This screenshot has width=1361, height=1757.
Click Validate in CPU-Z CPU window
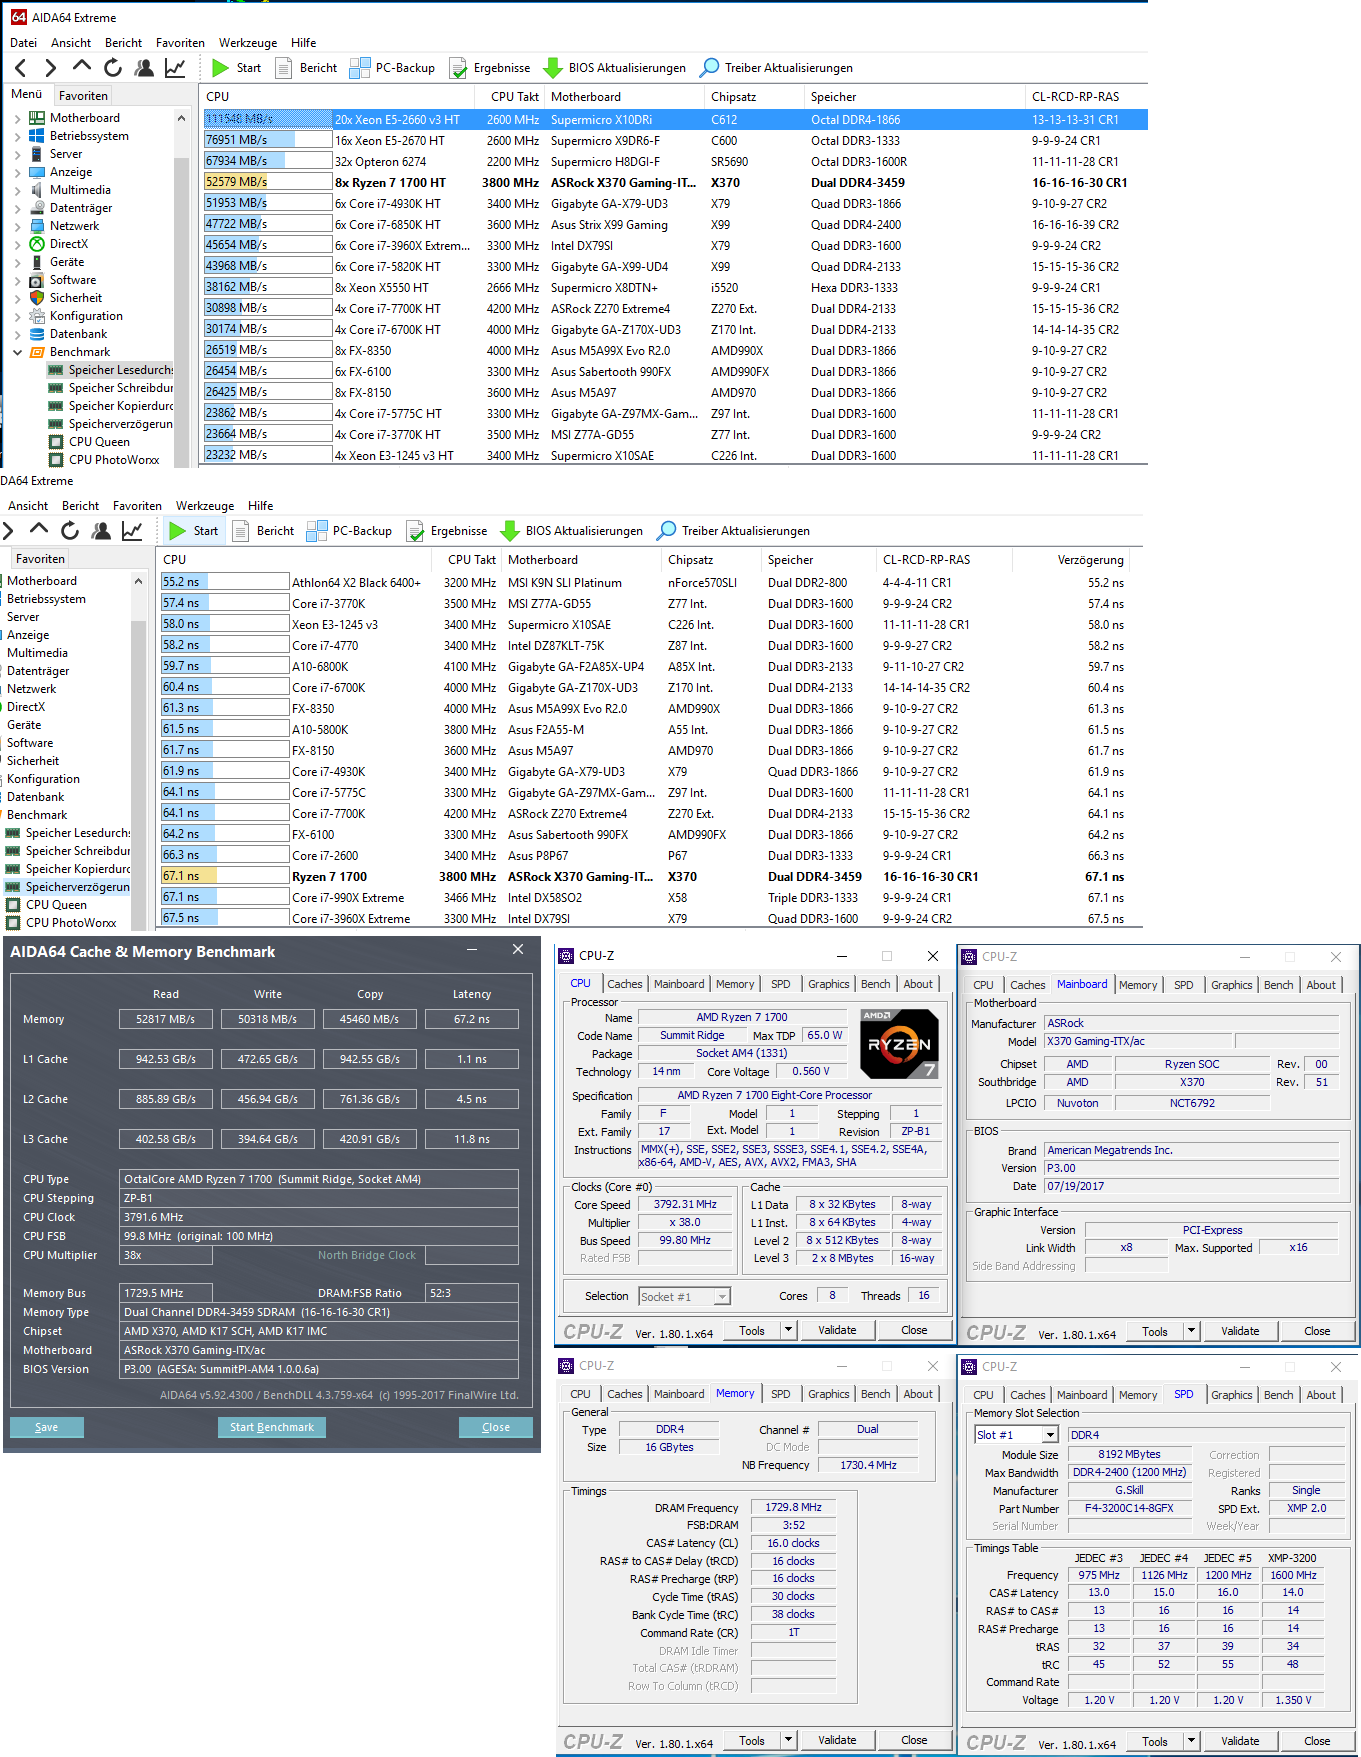click(837, 1330)
